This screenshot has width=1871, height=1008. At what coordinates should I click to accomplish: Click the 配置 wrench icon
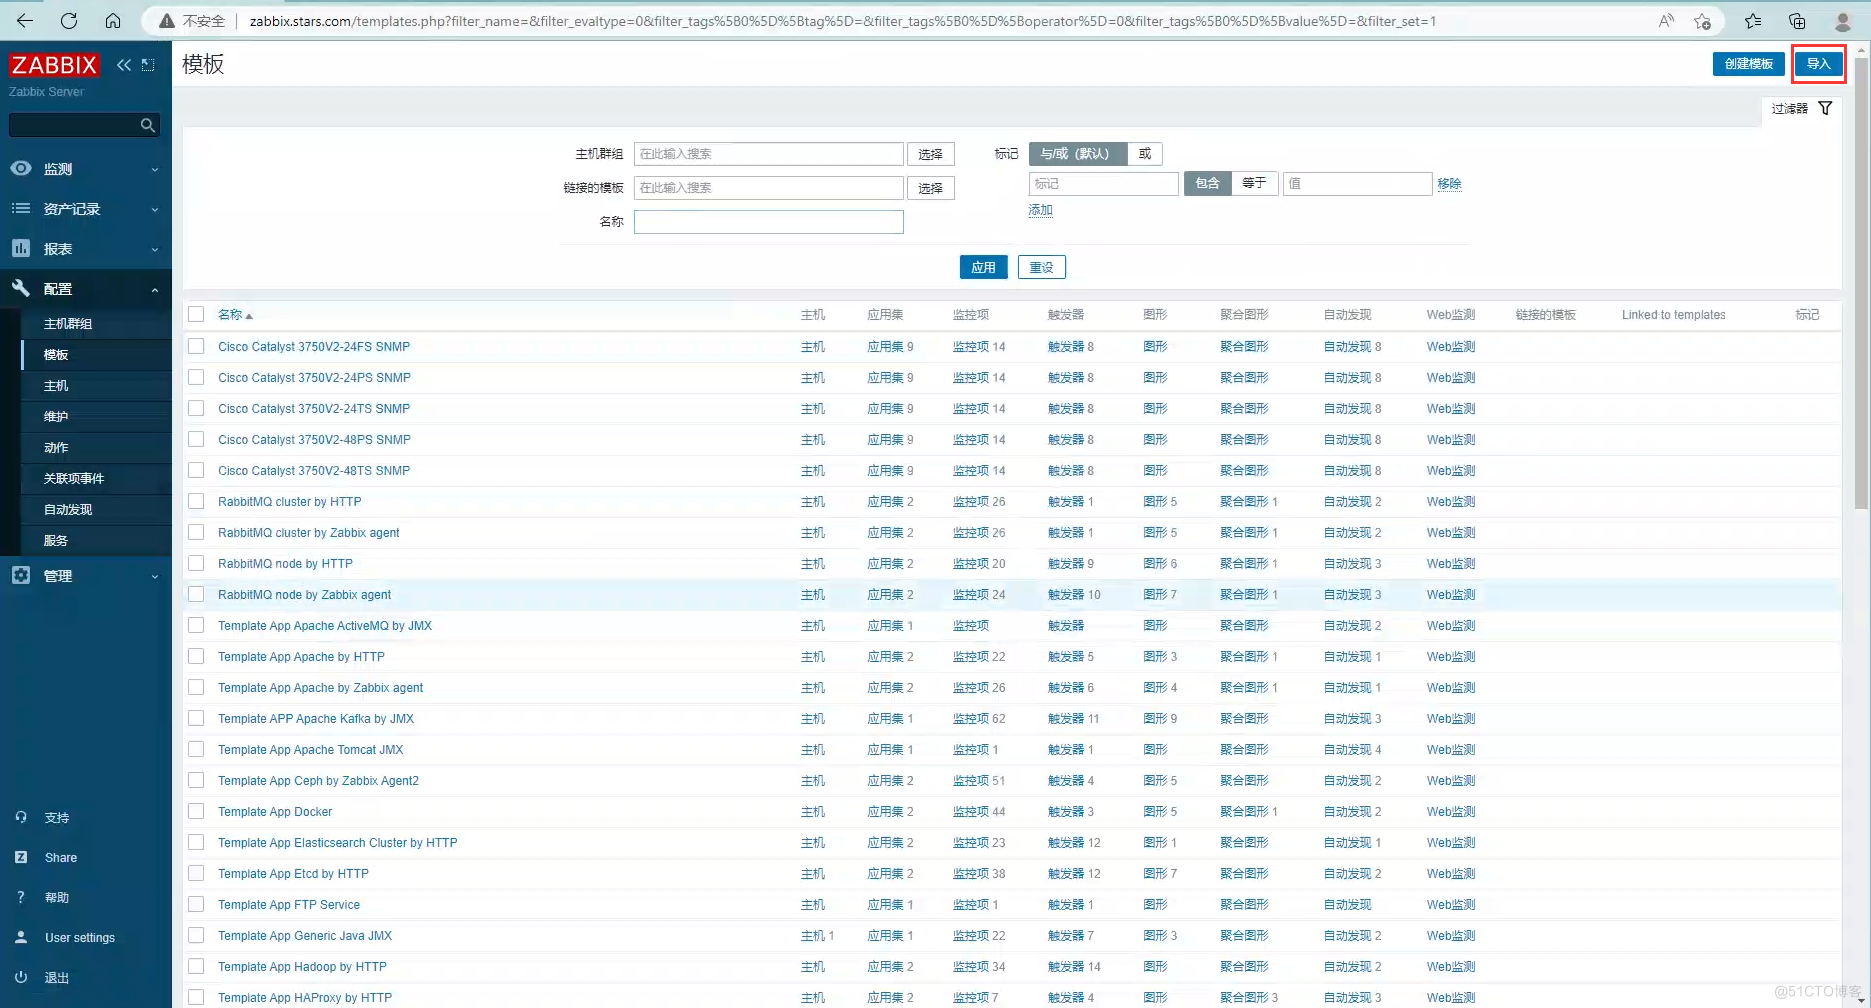click(x=21, y=288)
